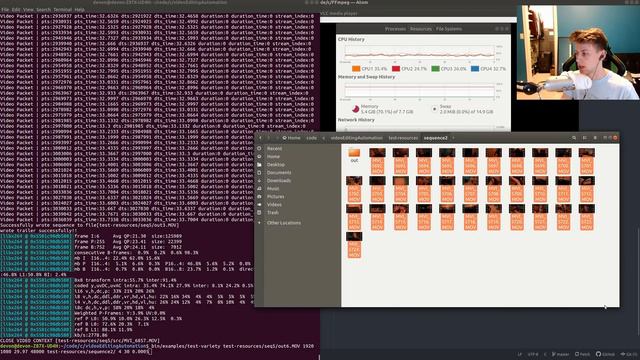Select the lone video file in the last row

(354, 245)
